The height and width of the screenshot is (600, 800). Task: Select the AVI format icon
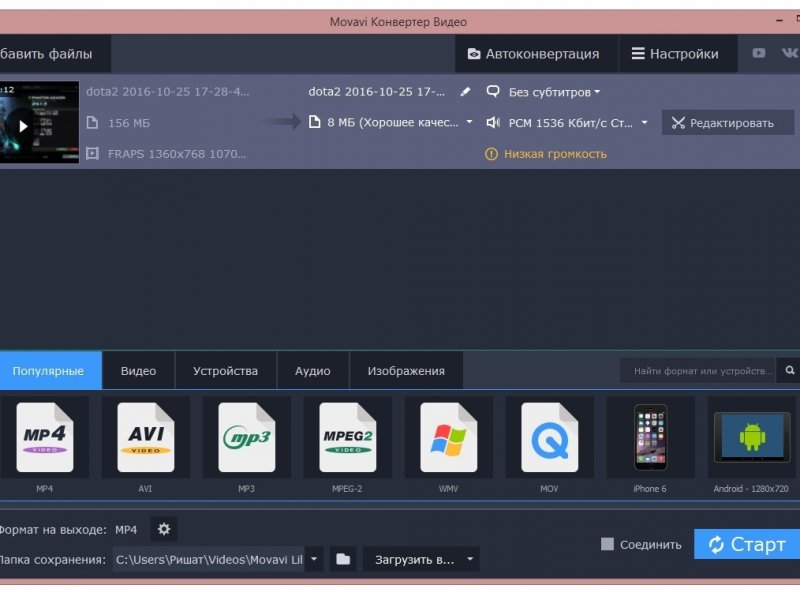pos(145,437)
